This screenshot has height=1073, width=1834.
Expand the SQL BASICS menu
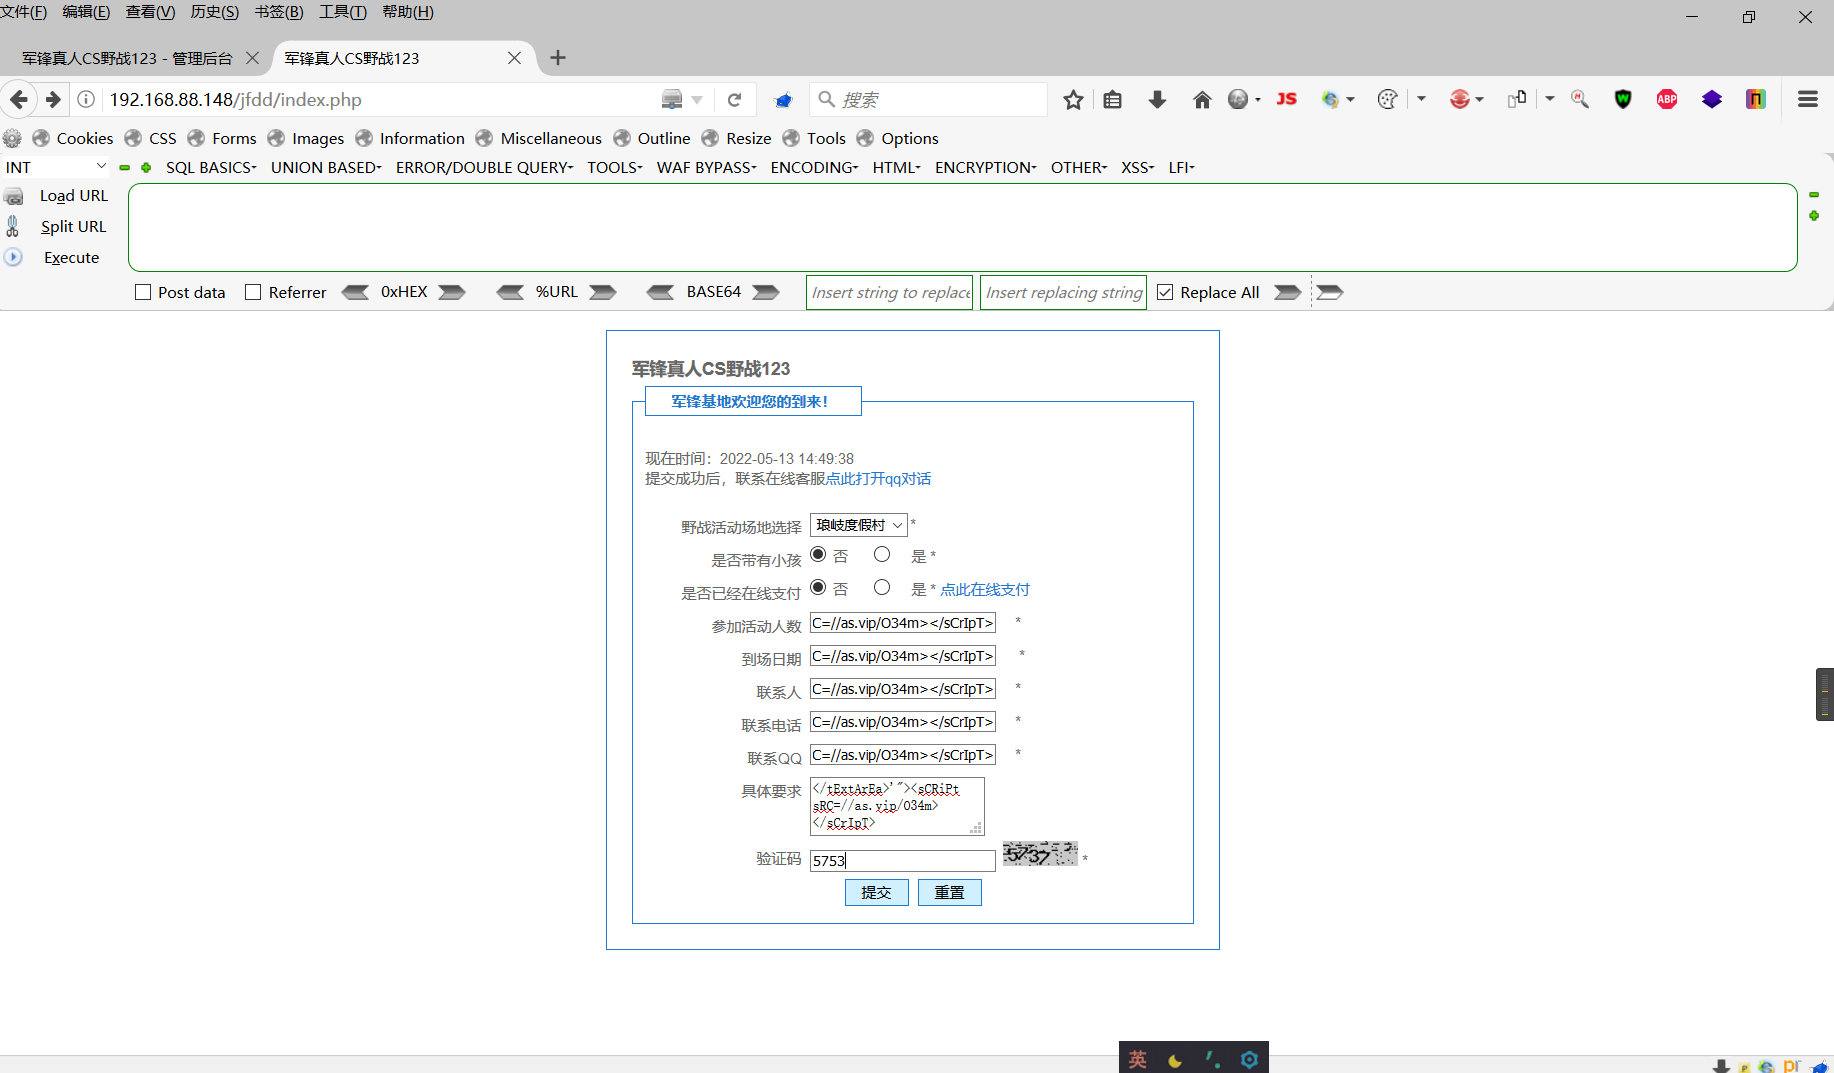click(211, 168)
